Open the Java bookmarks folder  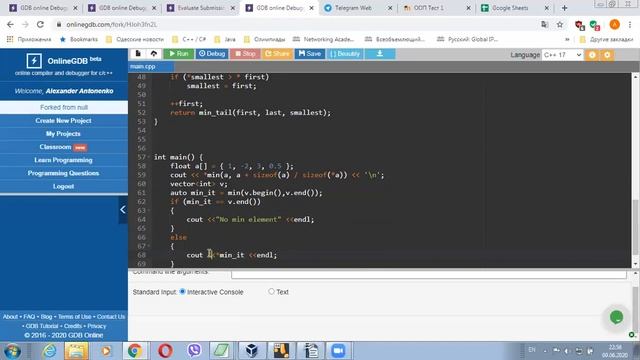click(225, 39)
